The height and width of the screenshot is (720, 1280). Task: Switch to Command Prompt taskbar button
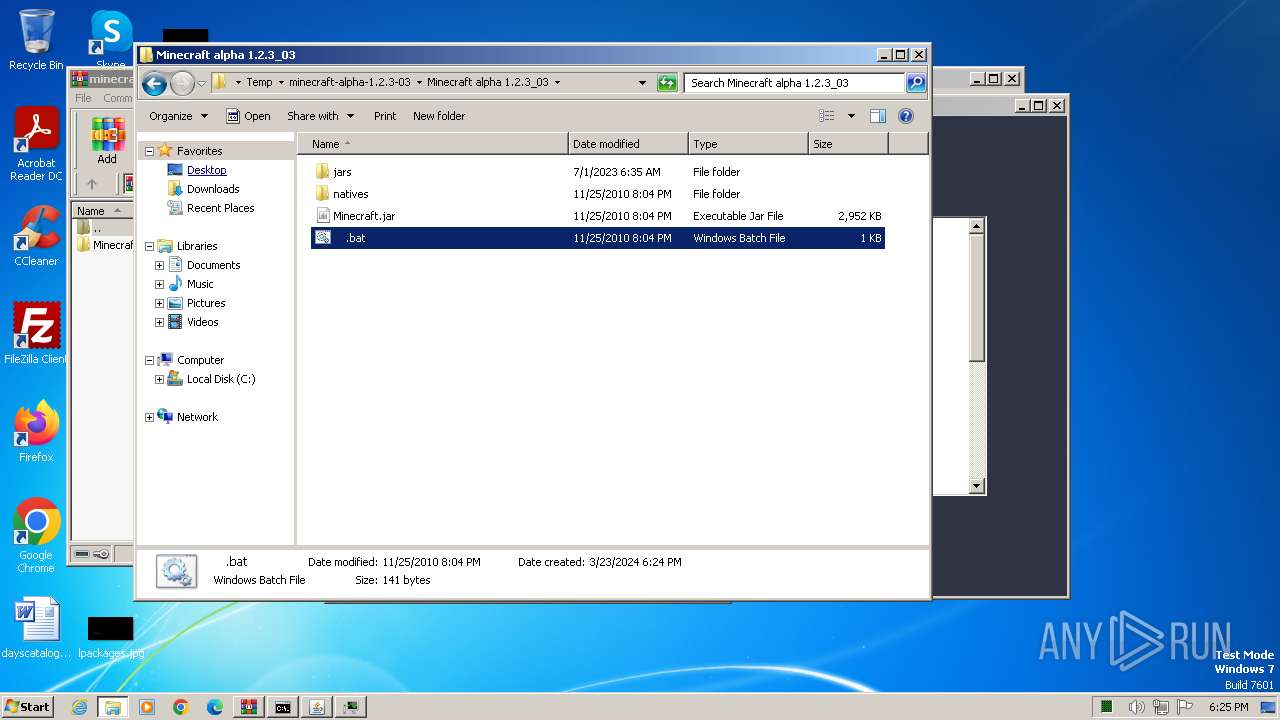(283, 707)
